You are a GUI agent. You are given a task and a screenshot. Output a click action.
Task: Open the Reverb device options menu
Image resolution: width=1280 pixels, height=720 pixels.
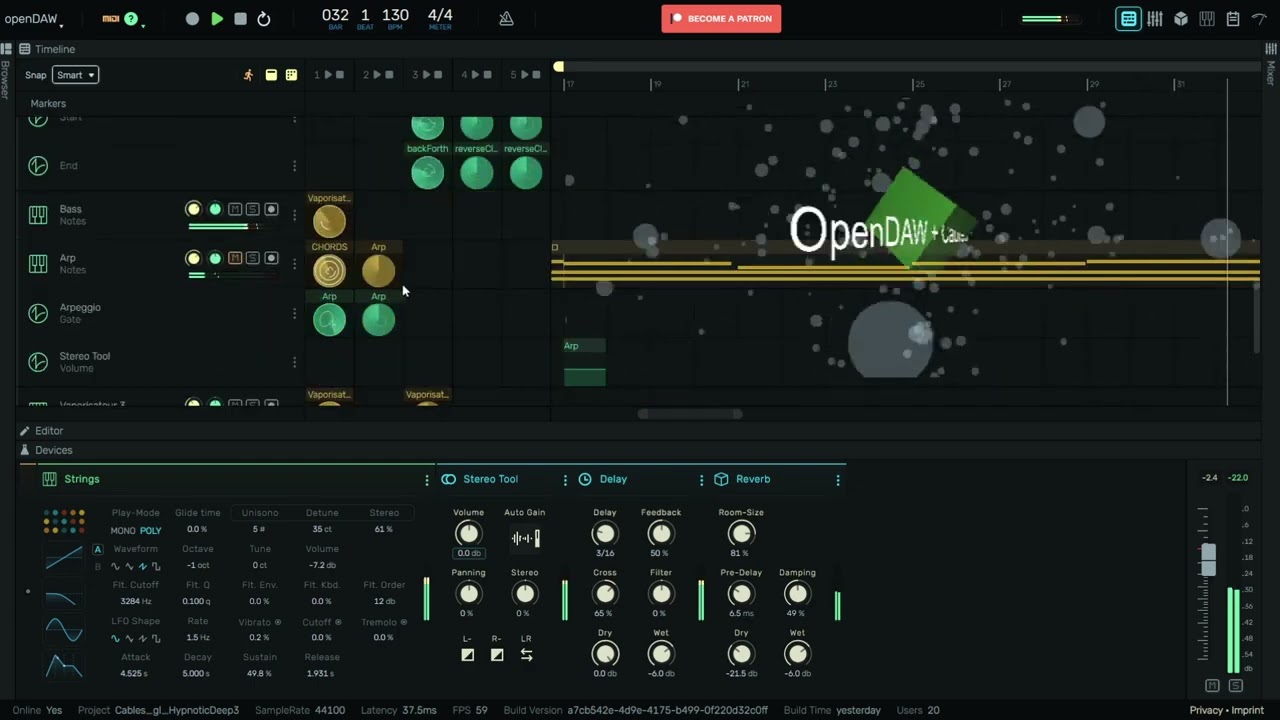(x=838, y=480)
